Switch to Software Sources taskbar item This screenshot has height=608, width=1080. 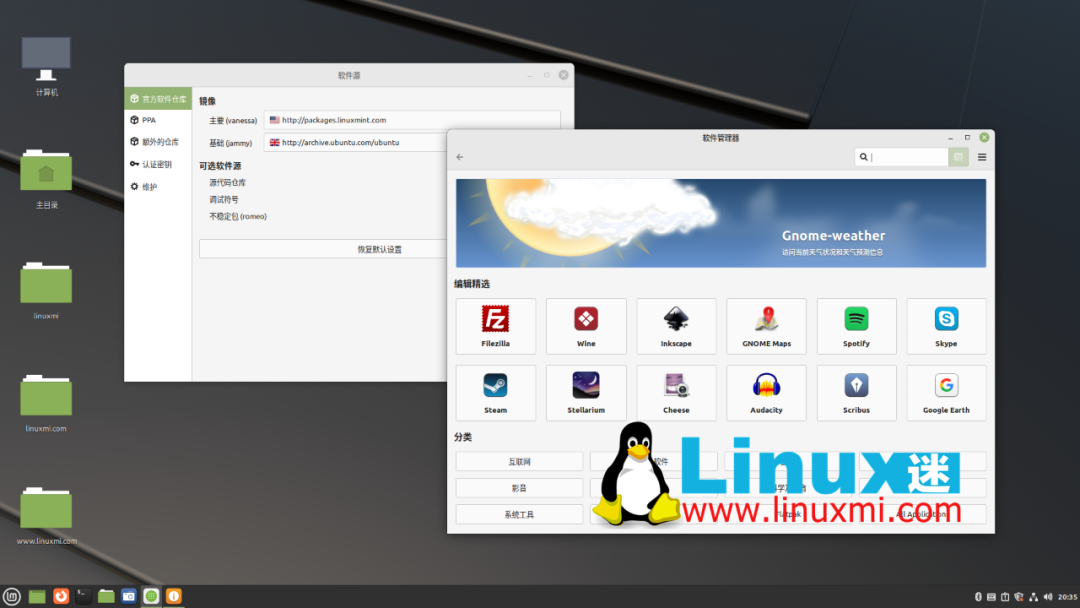point(174,596)
